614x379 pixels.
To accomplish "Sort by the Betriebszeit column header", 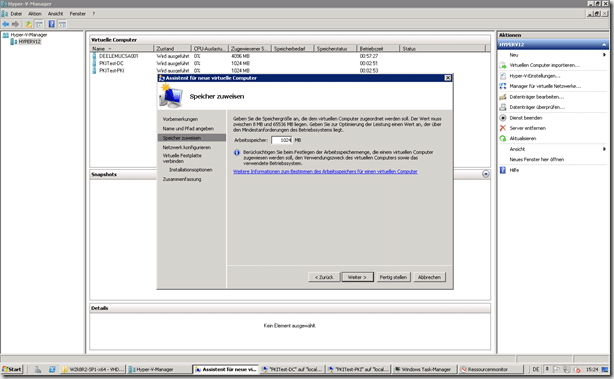I will coord(378,49).
